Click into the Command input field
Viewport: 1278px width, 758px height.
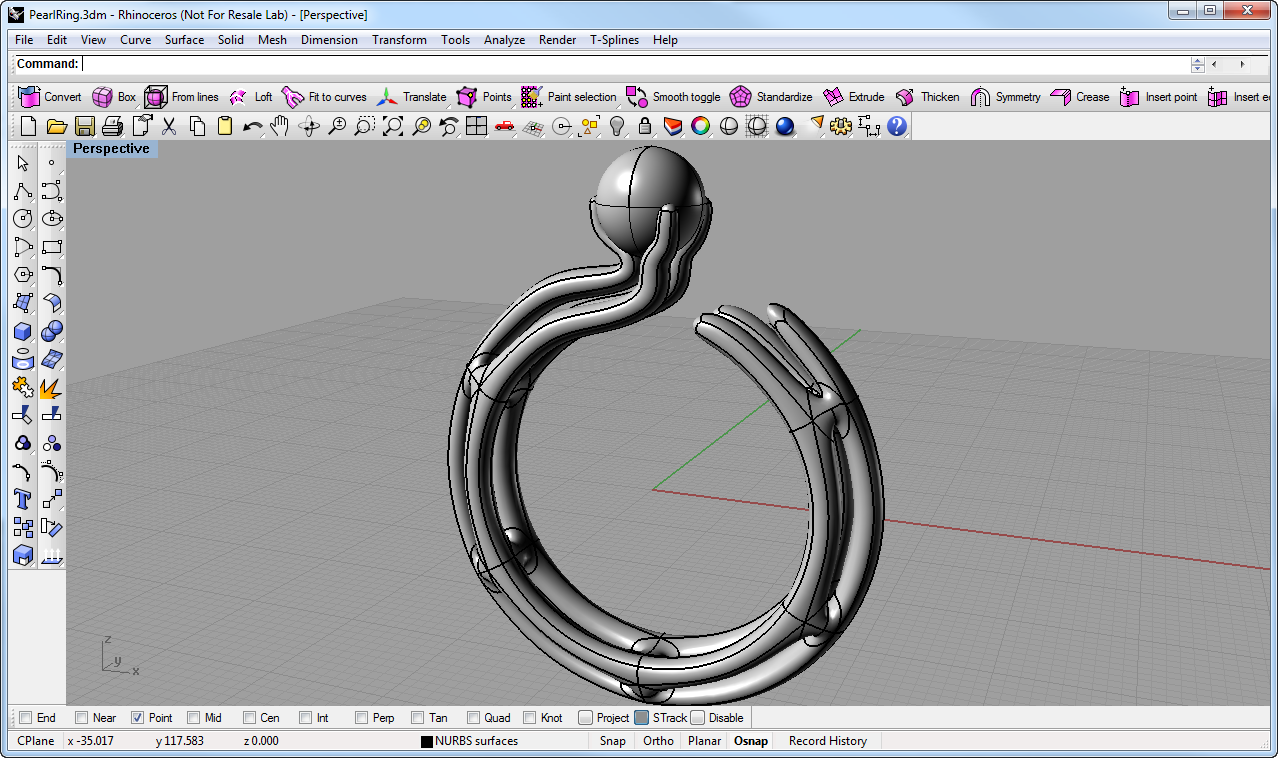635,64
